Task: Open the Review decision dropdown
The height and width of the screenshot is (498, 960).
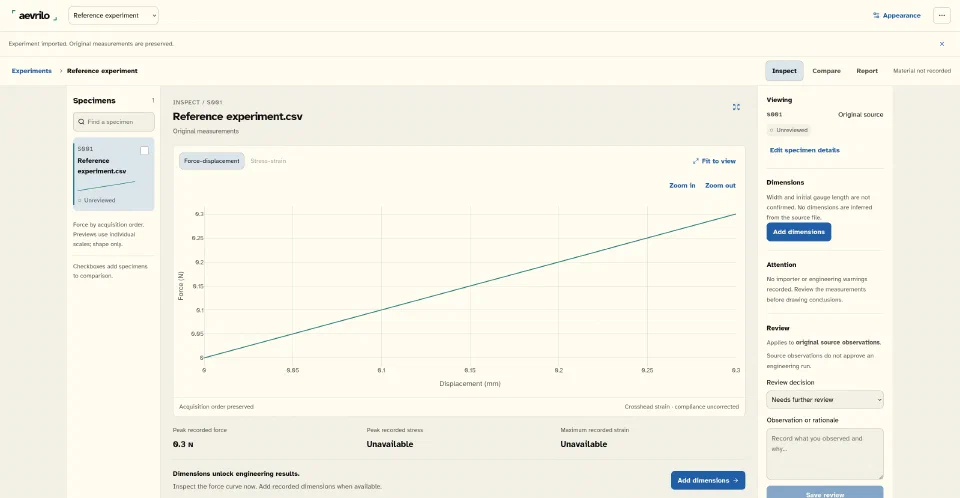Action: 825,400
